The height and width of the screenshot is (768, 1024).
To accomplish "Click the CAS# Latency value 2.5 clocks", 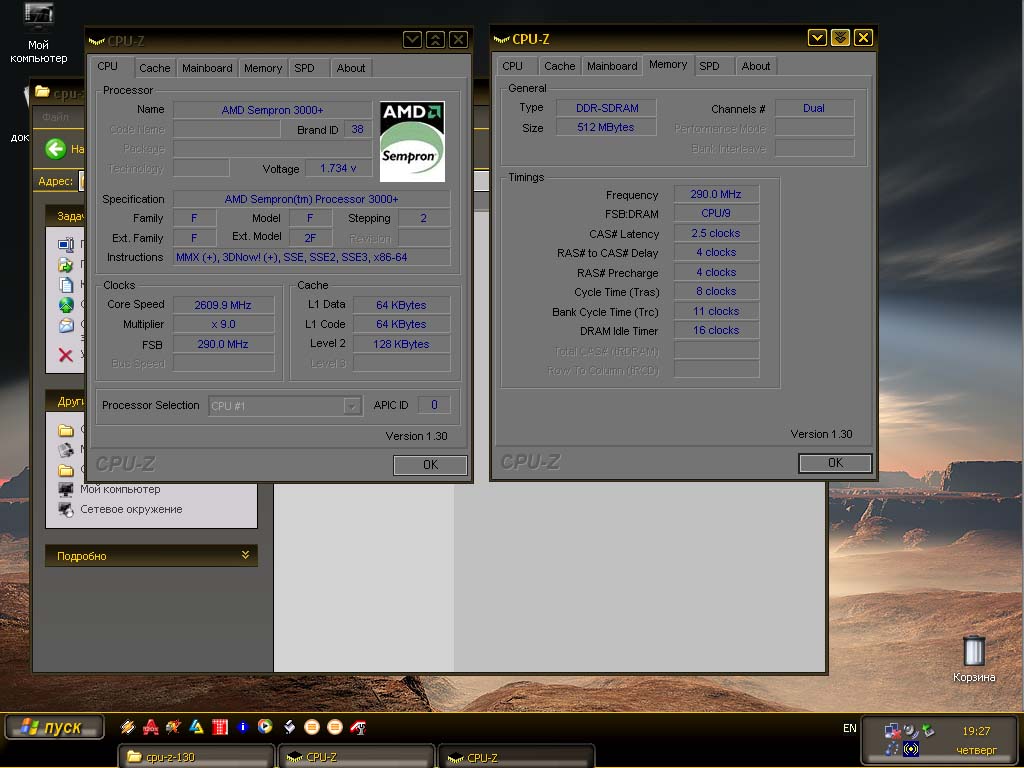I will point(716,233).
